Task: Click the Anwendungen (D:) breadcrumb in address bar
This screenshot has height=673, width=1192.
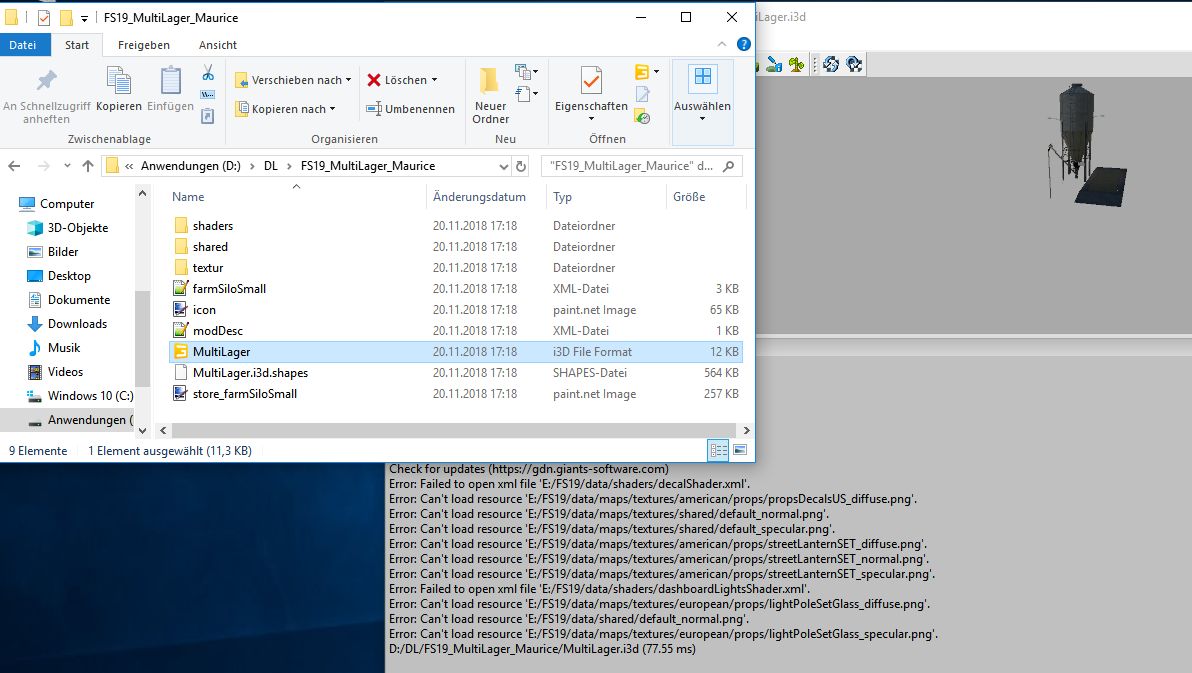Action: coord(191,166)
